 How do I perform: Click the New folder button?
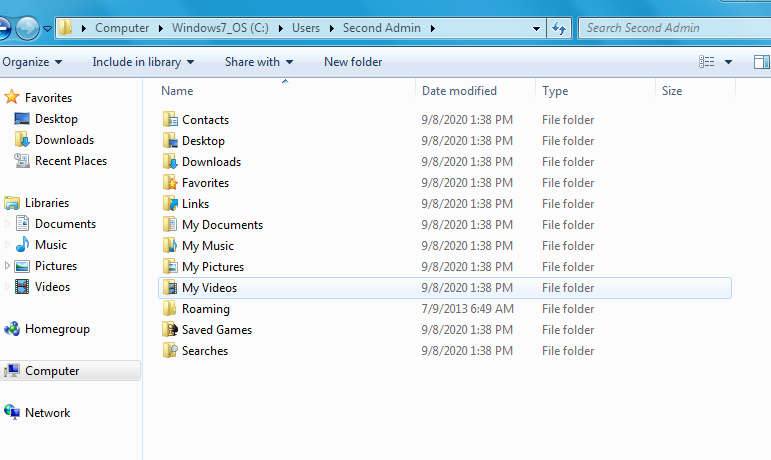point(353,62)
